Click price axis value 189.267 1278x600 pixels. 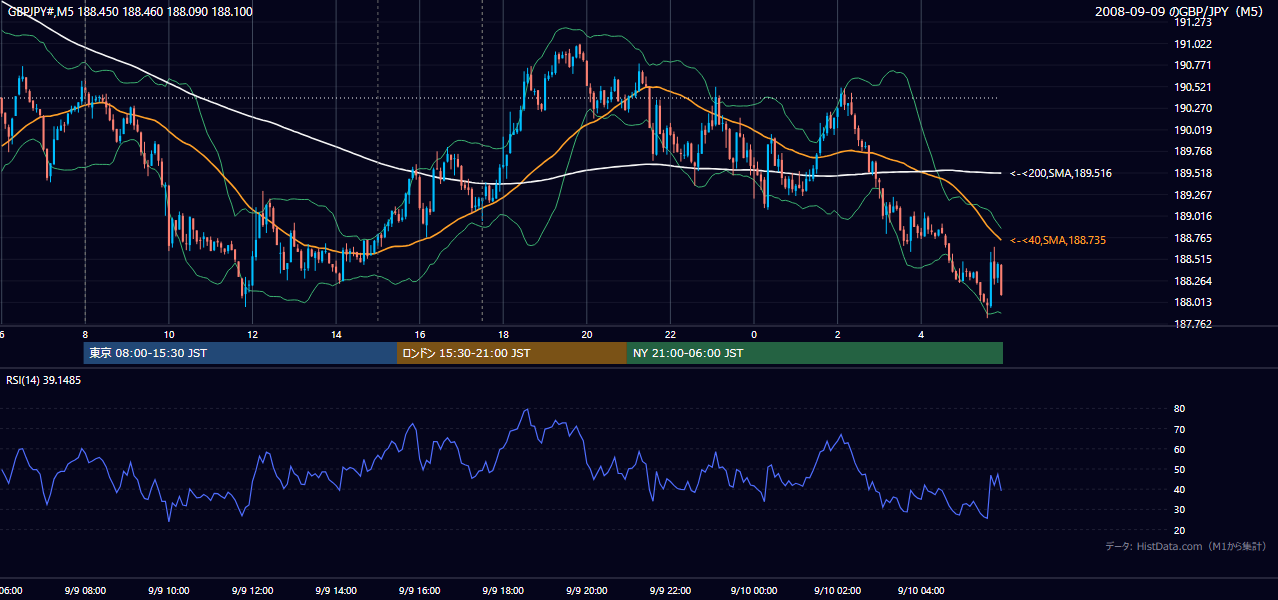tap(1193, 195)
